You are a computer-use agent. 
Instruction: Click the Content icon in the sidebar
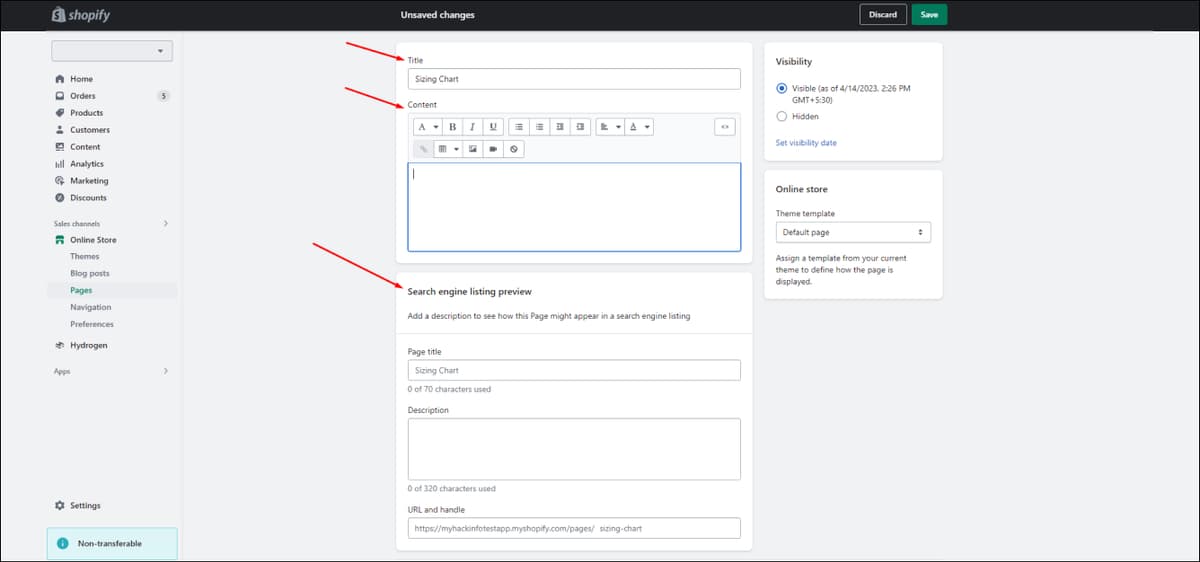[x=60, y=147]
